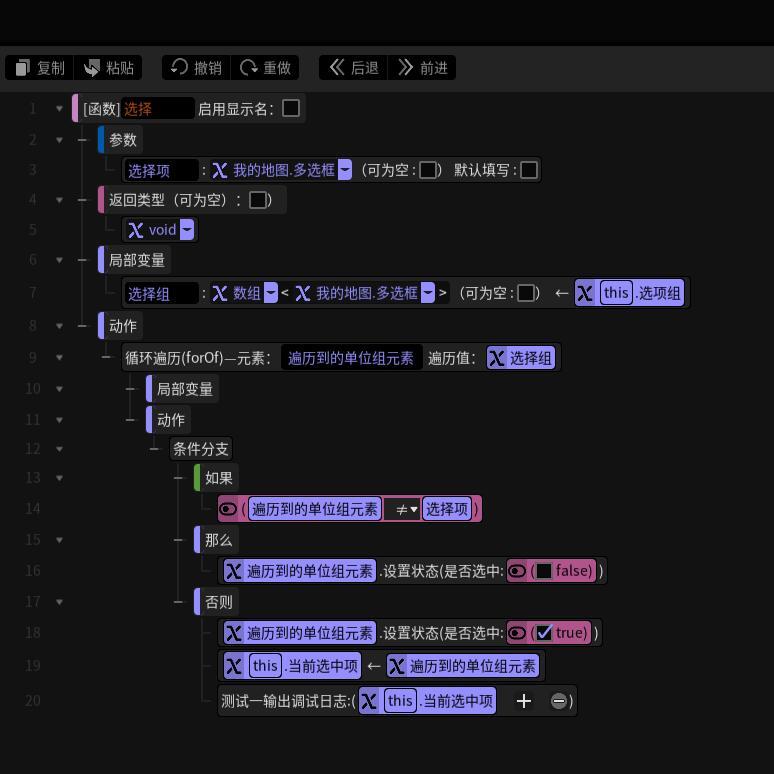The image size is (774, 774).
Task: Click the X icon before this.选项组
Action: (x=585, y=293)
